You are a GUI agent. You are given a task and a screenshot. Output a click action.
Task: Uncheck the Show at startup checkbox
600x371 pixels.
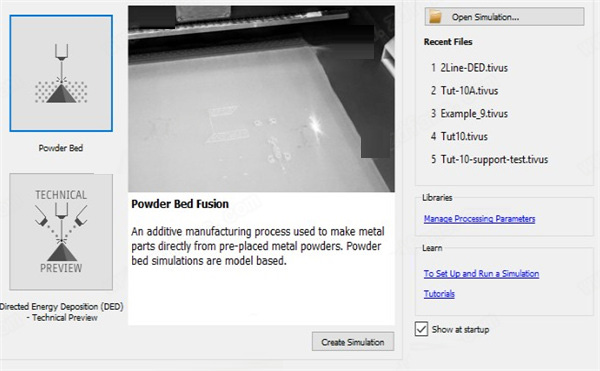[x=421, y=329]
